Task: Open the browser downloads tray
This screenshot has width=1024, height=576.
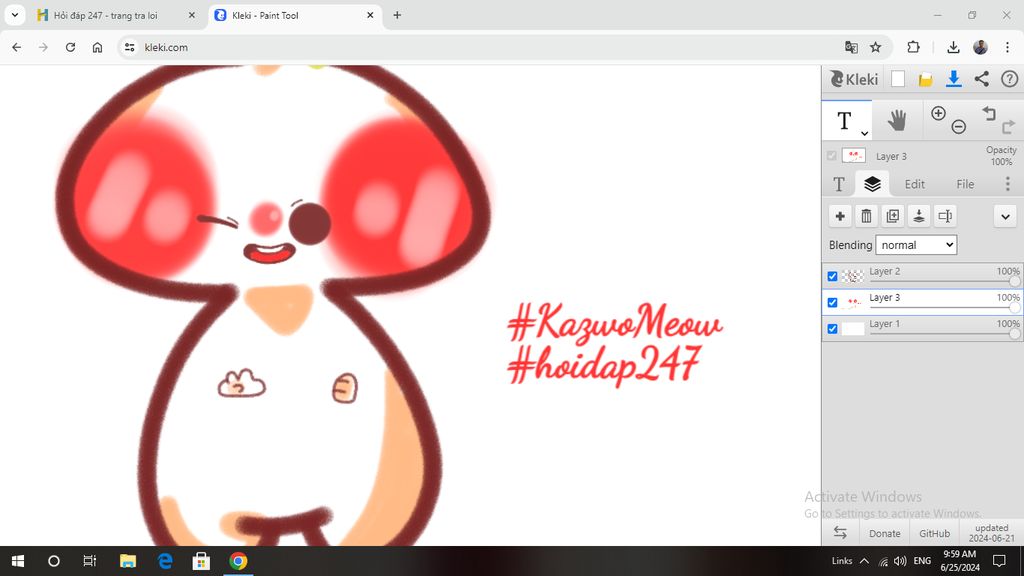Action: pos(953,47)
